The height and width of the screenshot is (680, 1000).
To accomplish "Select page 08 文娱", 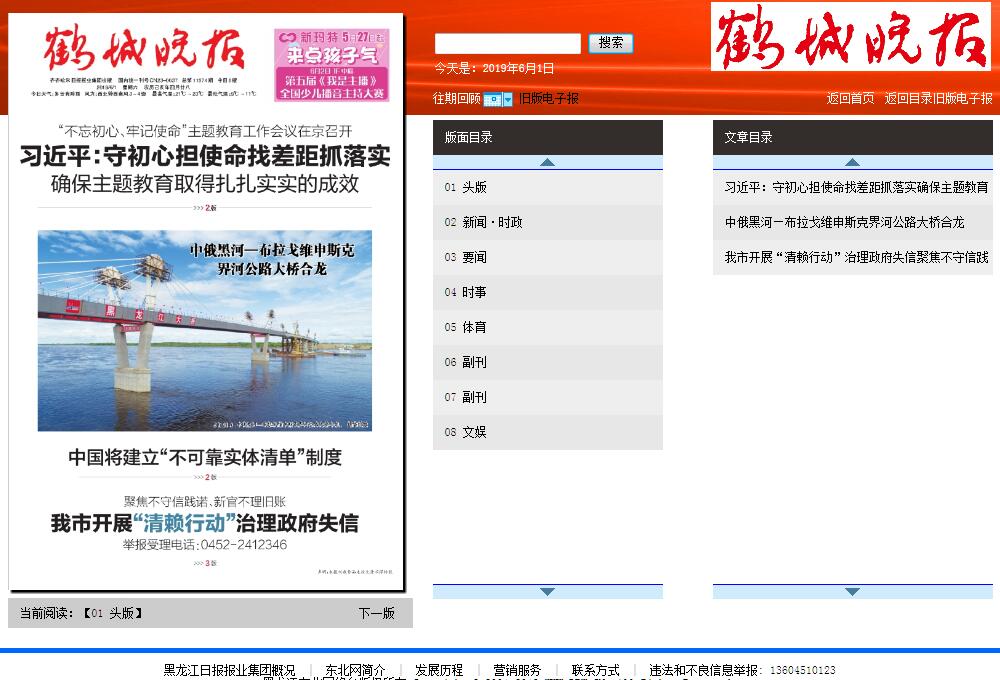I will pos(548,432).
